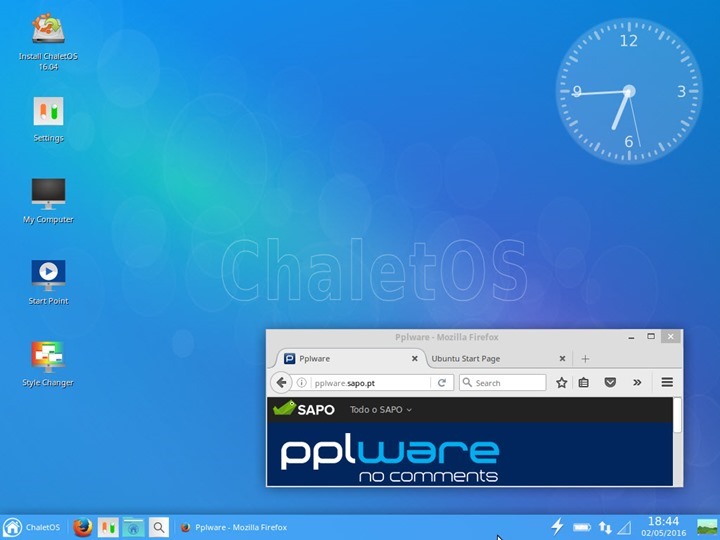
Task: Click the pplware.sapo.pt address bar
Action: 371,383
